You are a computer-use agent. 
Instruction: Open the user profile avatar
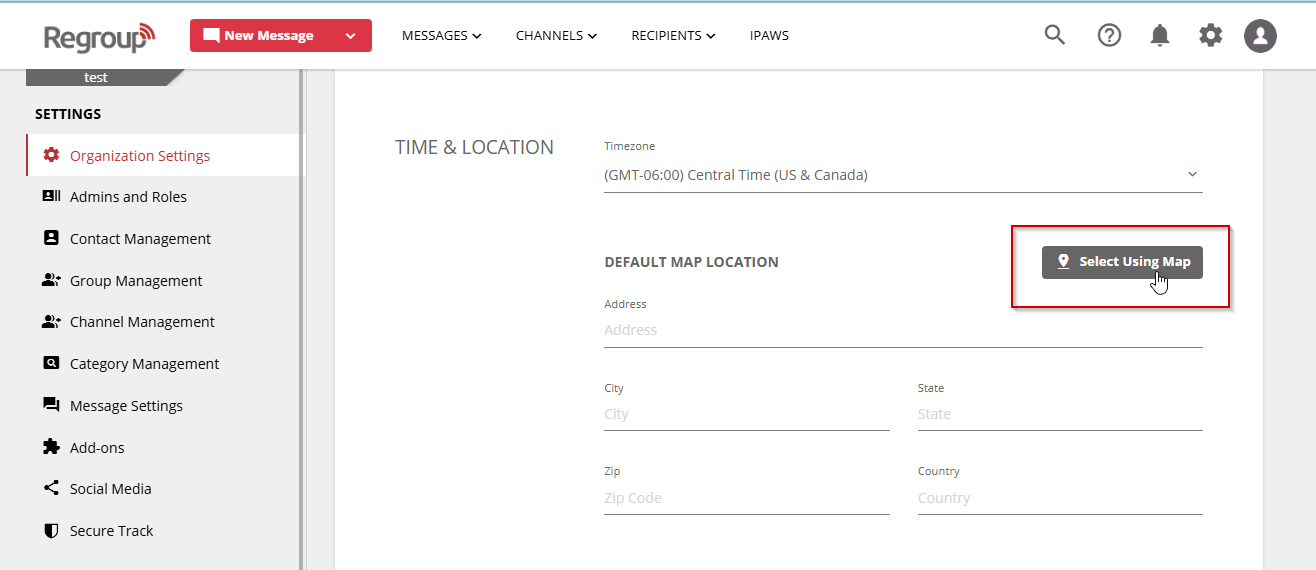1260,36
